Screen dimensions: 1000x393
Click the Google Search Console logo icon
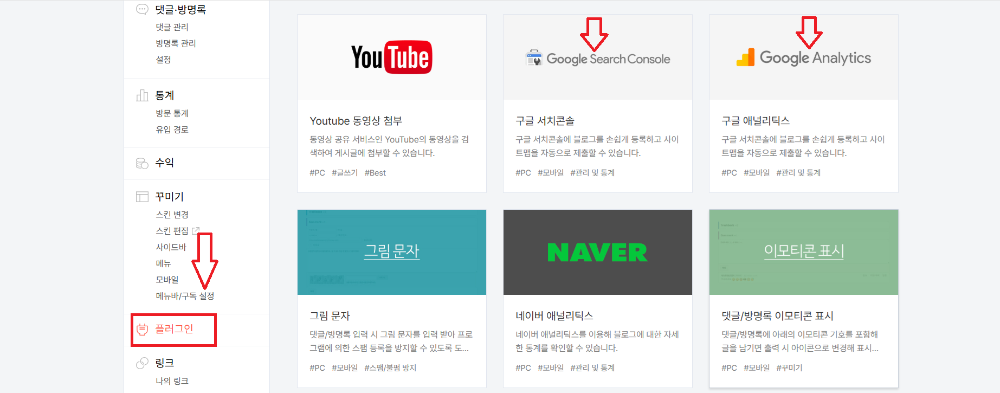click(533, 58)
